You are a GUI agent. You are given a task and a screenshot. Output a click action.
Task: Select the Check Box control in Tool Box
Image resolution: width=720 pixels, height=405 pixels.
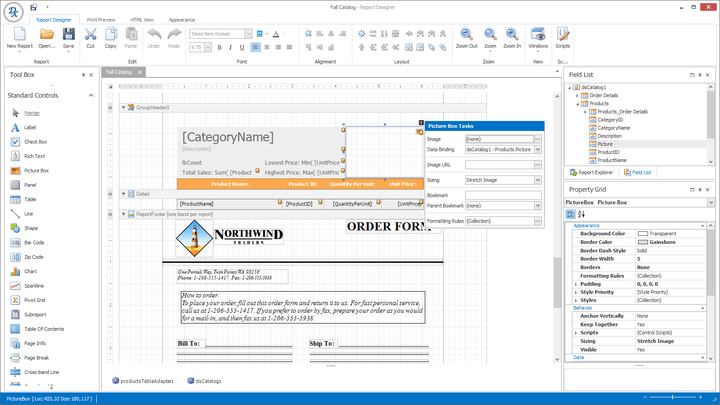[35, 142]
